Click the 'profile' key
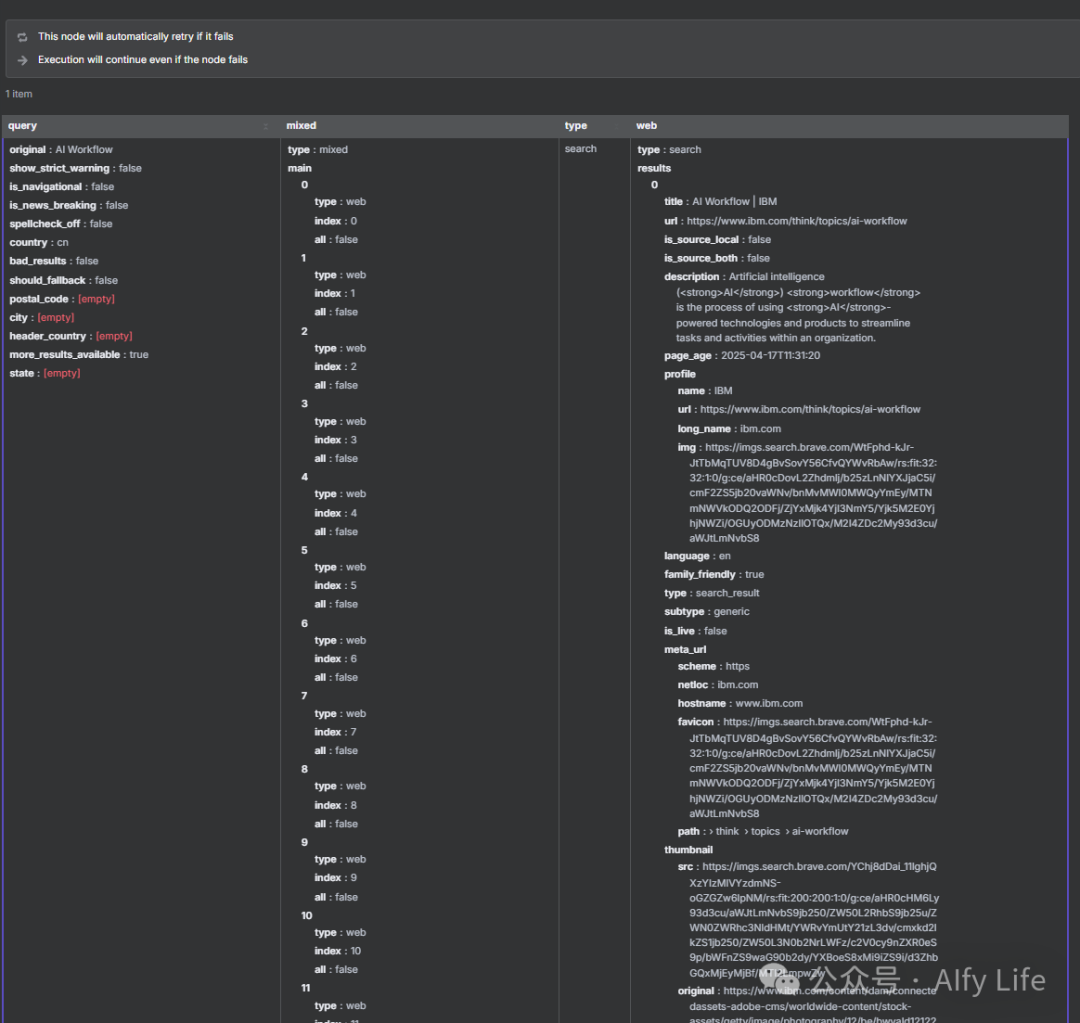The image size is (1080, 1023). click(x=680, y=374)
